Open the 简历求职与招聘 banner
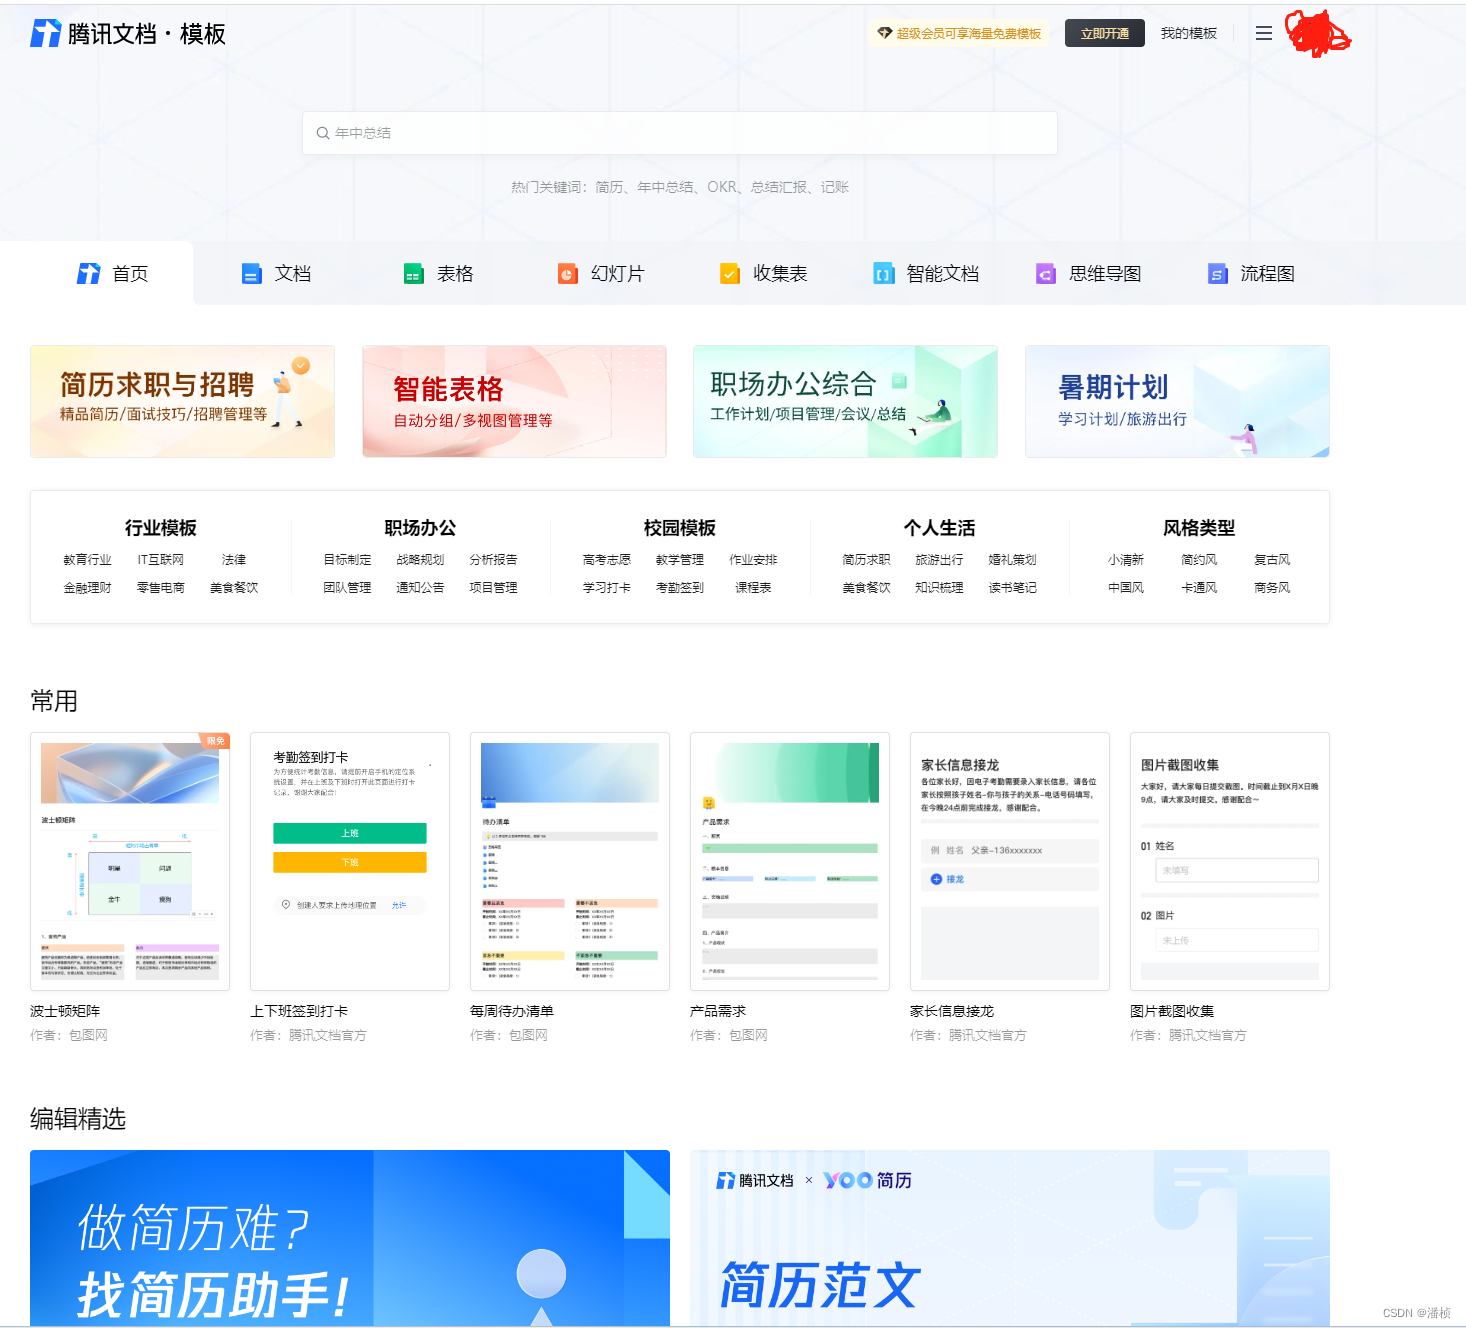 (x=182, y=401)
